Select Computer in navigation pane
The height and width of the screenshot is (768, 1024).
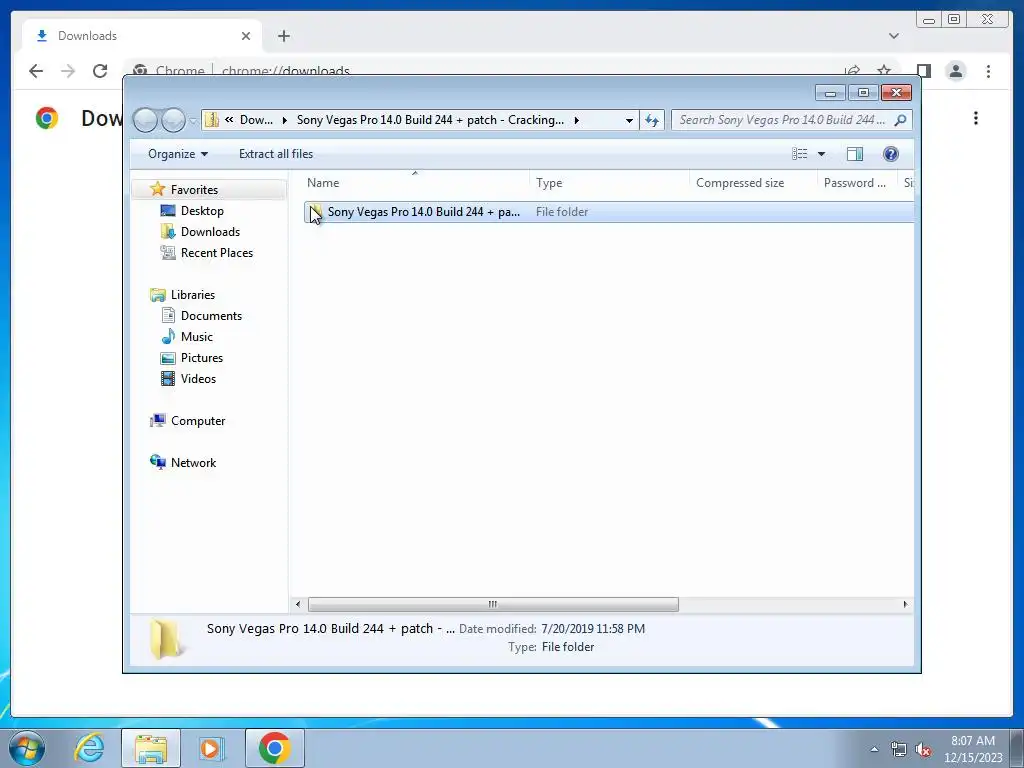coord(198,421)
